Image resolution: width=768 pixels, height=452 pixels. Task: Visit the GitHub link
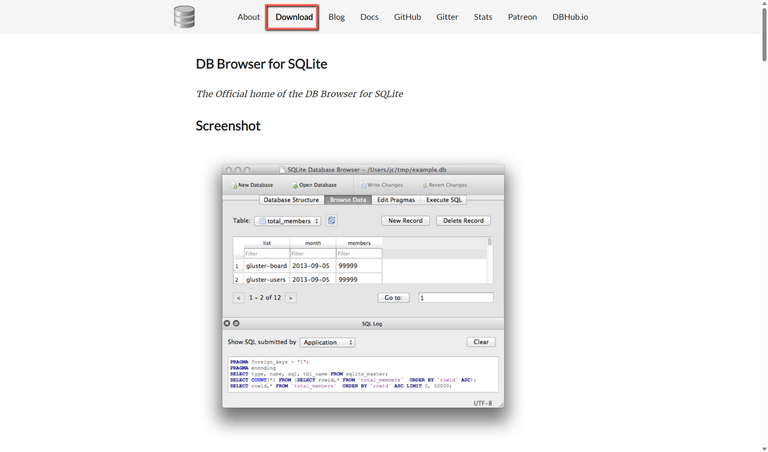tap(408, 17)
